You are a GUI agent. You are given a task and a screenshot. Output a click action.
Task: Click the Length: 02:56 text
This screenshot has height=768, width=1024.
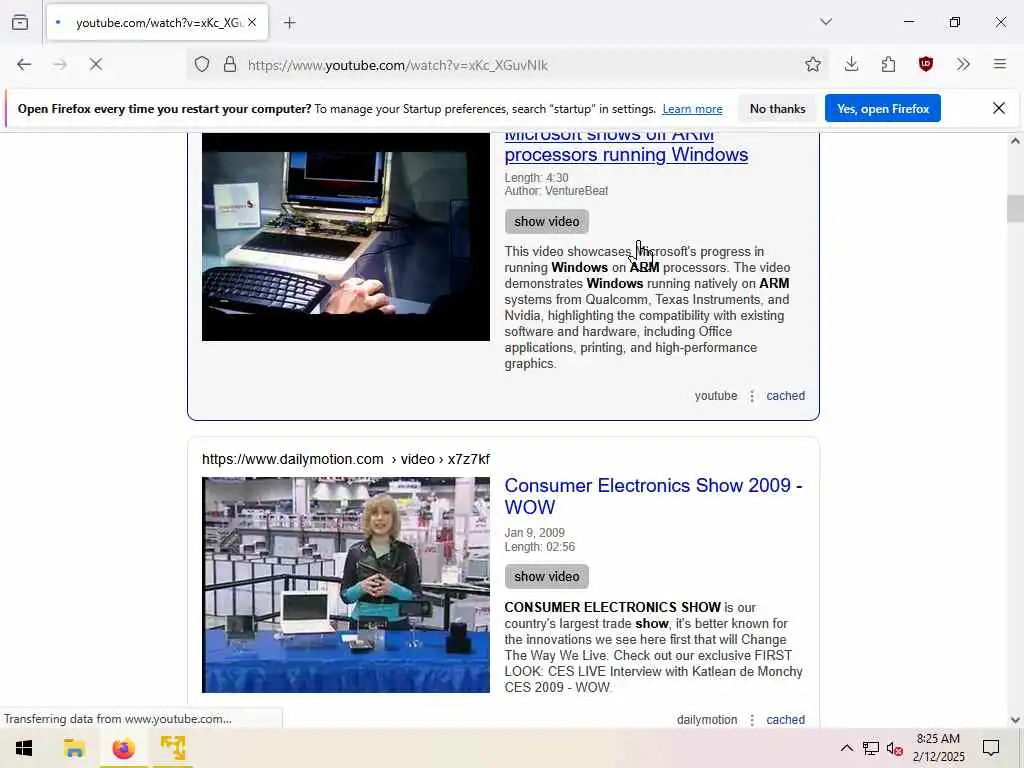pos(539,547)
